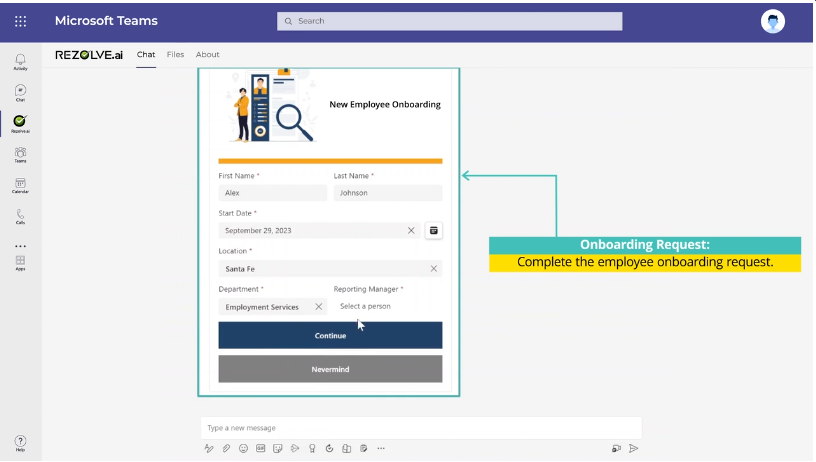
Task: Click the clipboard icon before the compose ellipsis
Action: pos(364,448)
